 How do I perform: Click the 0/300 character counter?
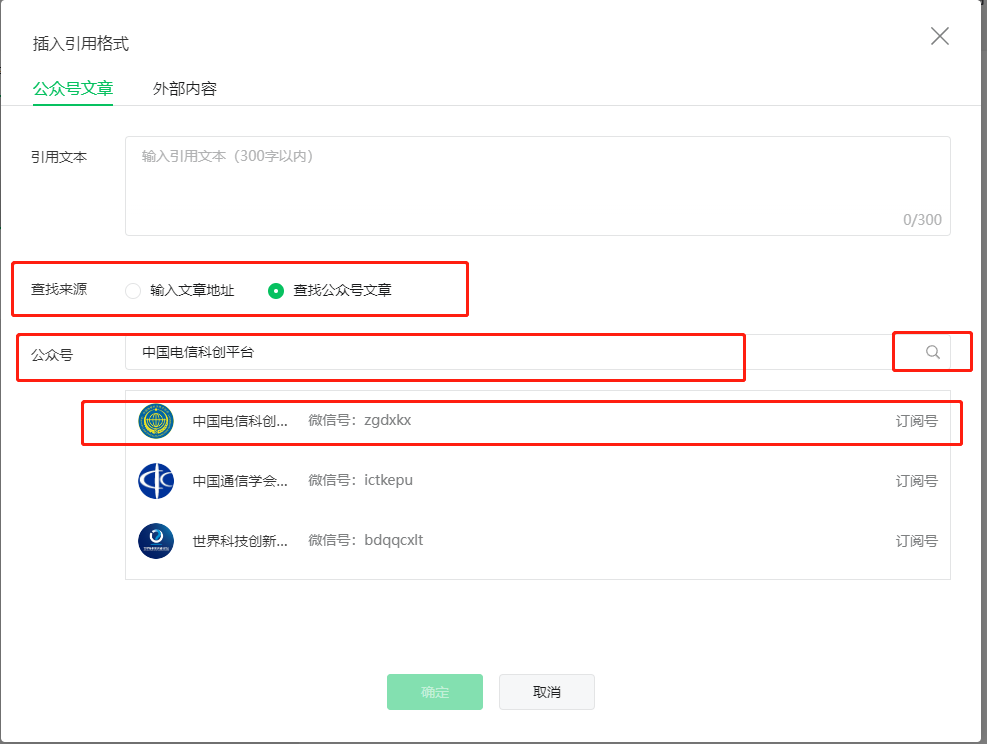[922, 220]
